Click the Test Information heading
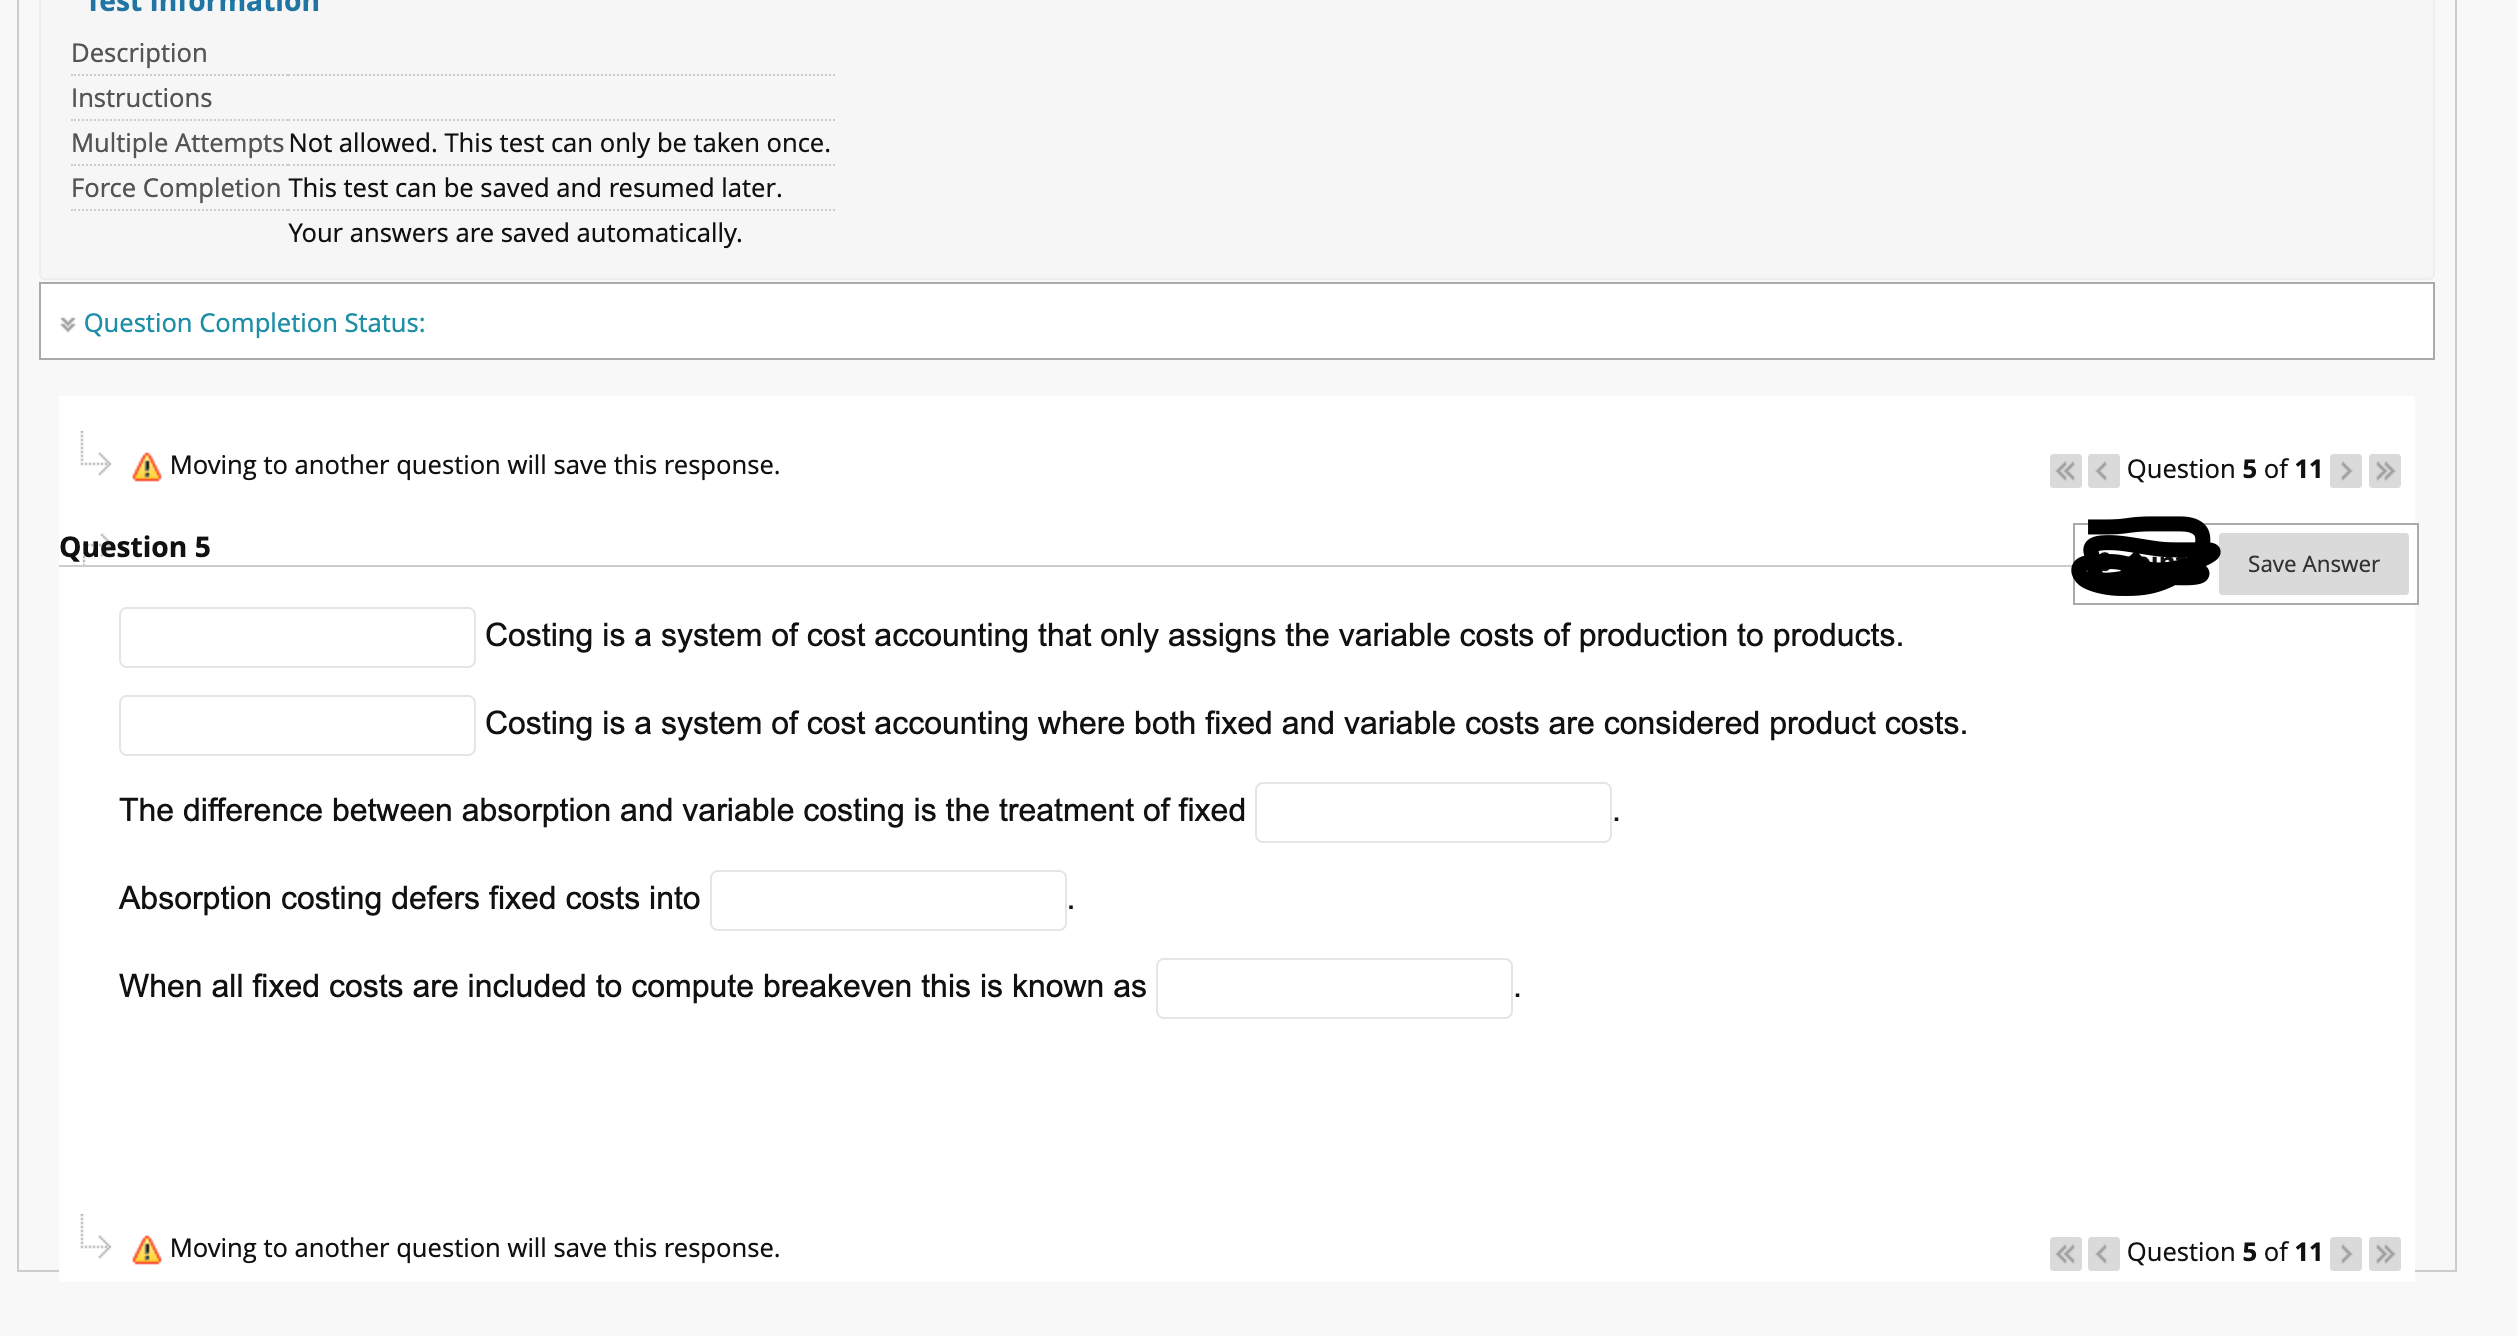The width and height of the screenshot is (2517, 1336). (x=203, y=6)
